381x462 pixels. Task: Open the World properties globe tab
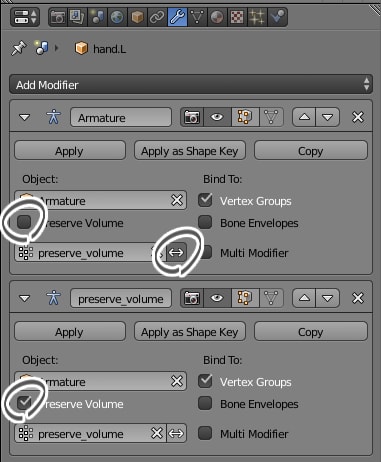point(117,17)
